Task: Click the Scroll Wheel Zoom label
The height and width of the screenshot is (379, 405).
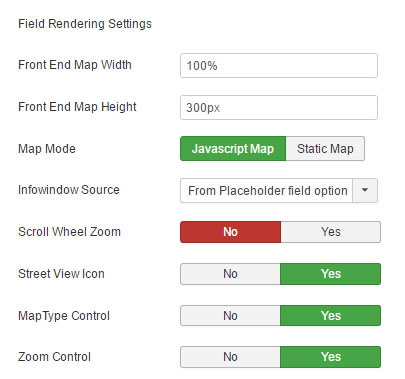Action: click(69, 232)
